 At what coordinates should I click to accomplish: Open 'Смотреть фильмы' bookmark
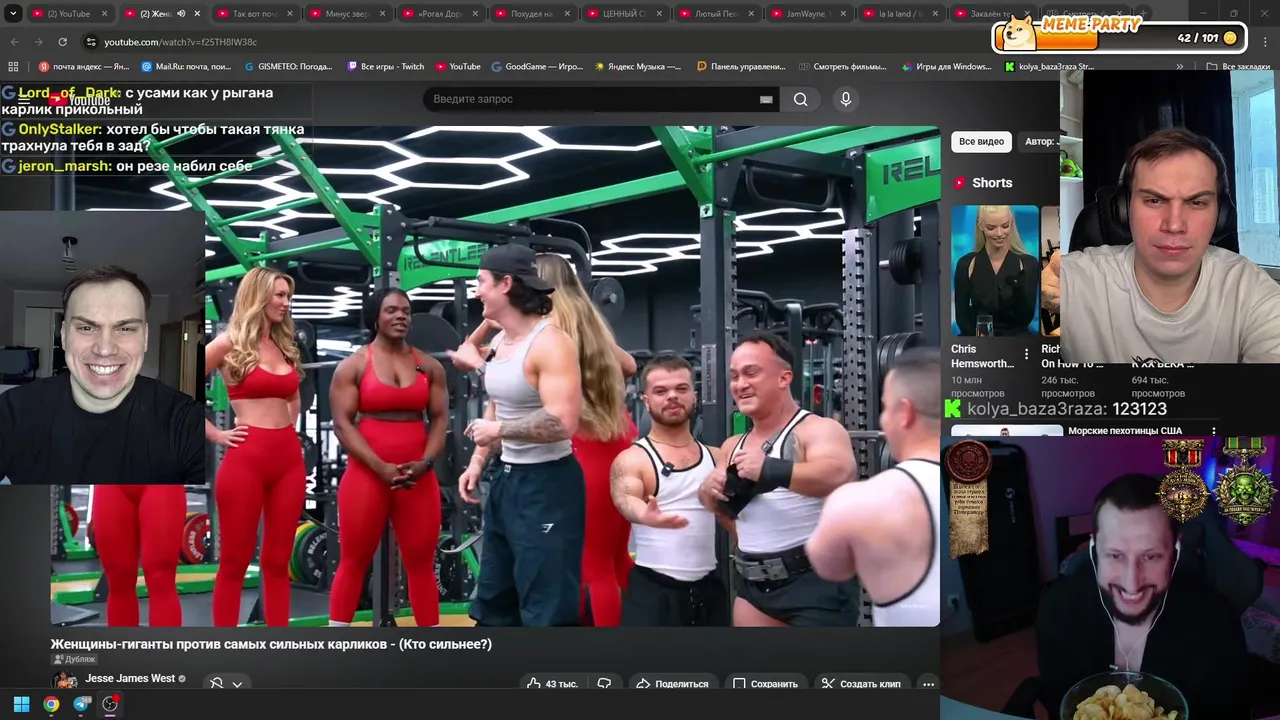(843, 67)
